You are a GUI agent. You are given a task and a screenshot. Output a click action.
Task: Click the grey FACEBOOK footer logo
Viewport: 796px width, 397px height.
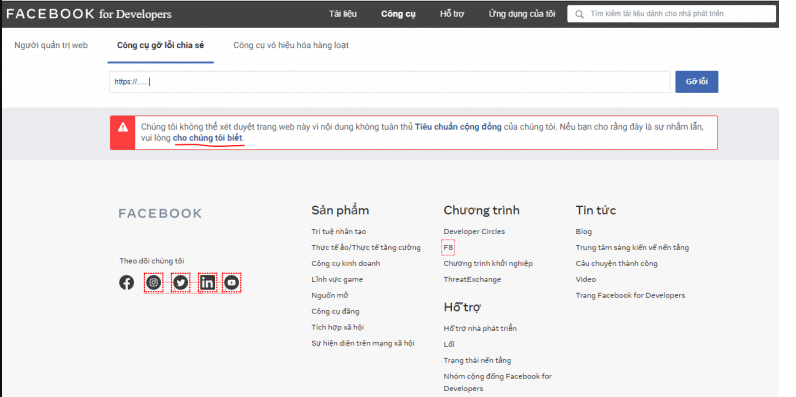point(160,213)
